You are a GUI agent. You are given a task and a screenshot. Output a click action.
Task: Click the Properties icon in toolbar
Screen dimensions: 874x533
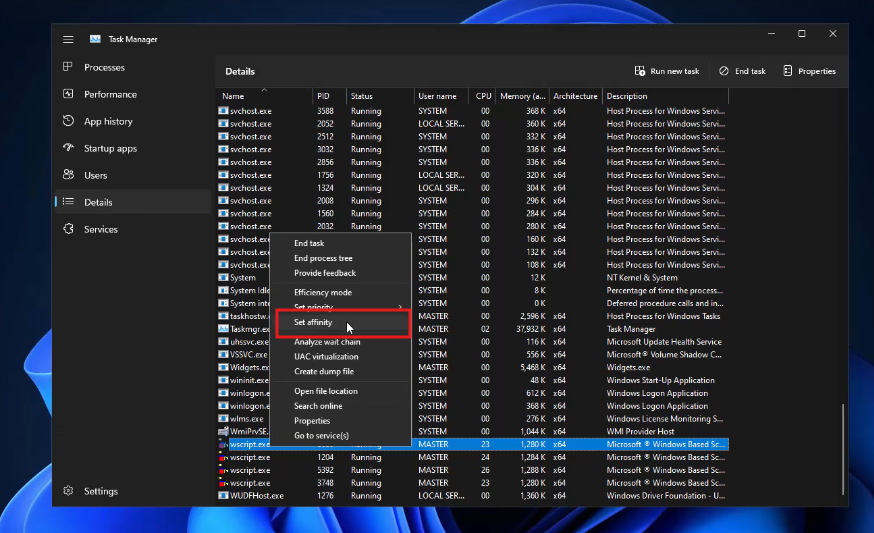point(788,71)
